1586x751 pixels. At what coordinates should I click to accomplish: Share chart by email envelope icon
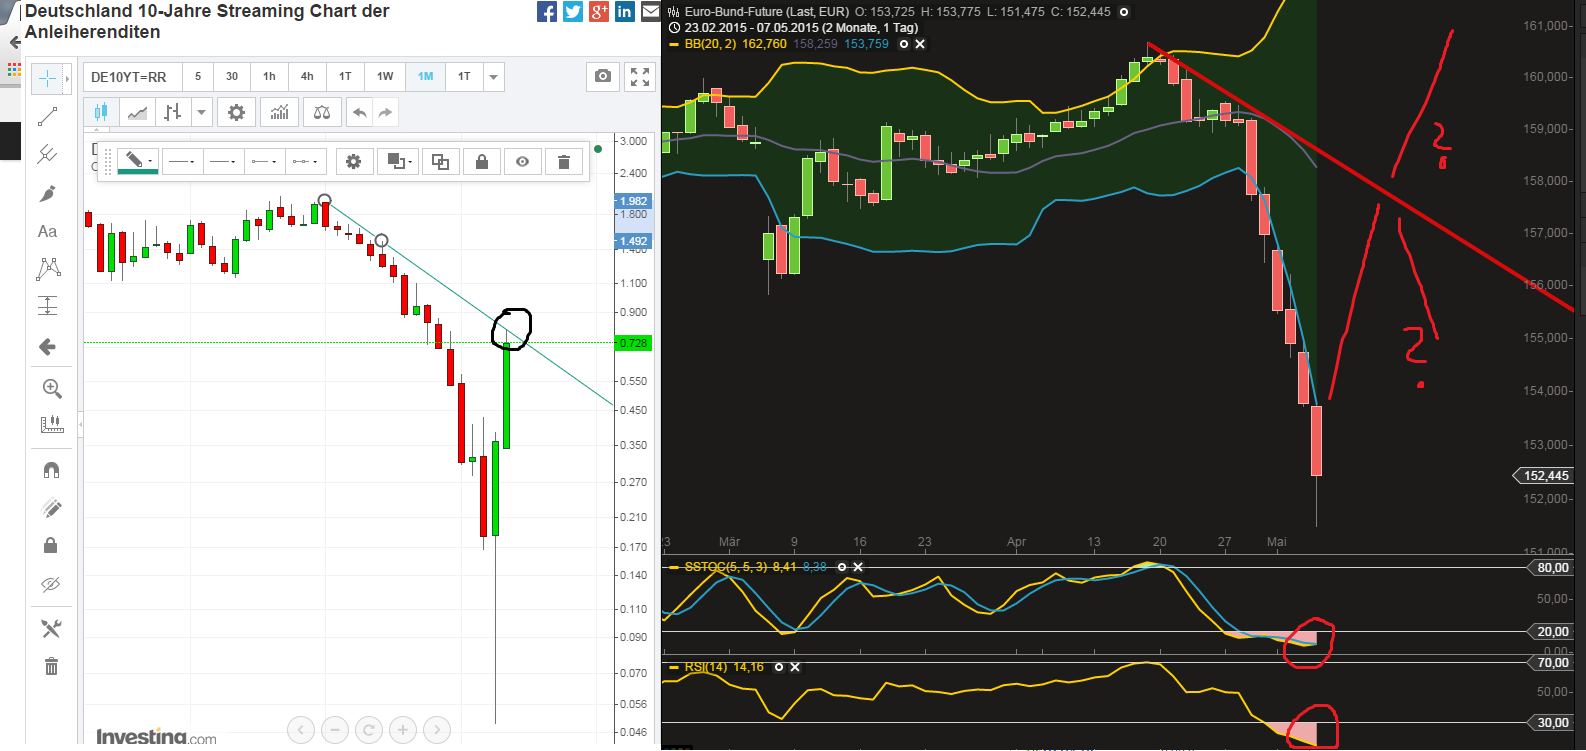pyautogui.click(x=650, y=11)
